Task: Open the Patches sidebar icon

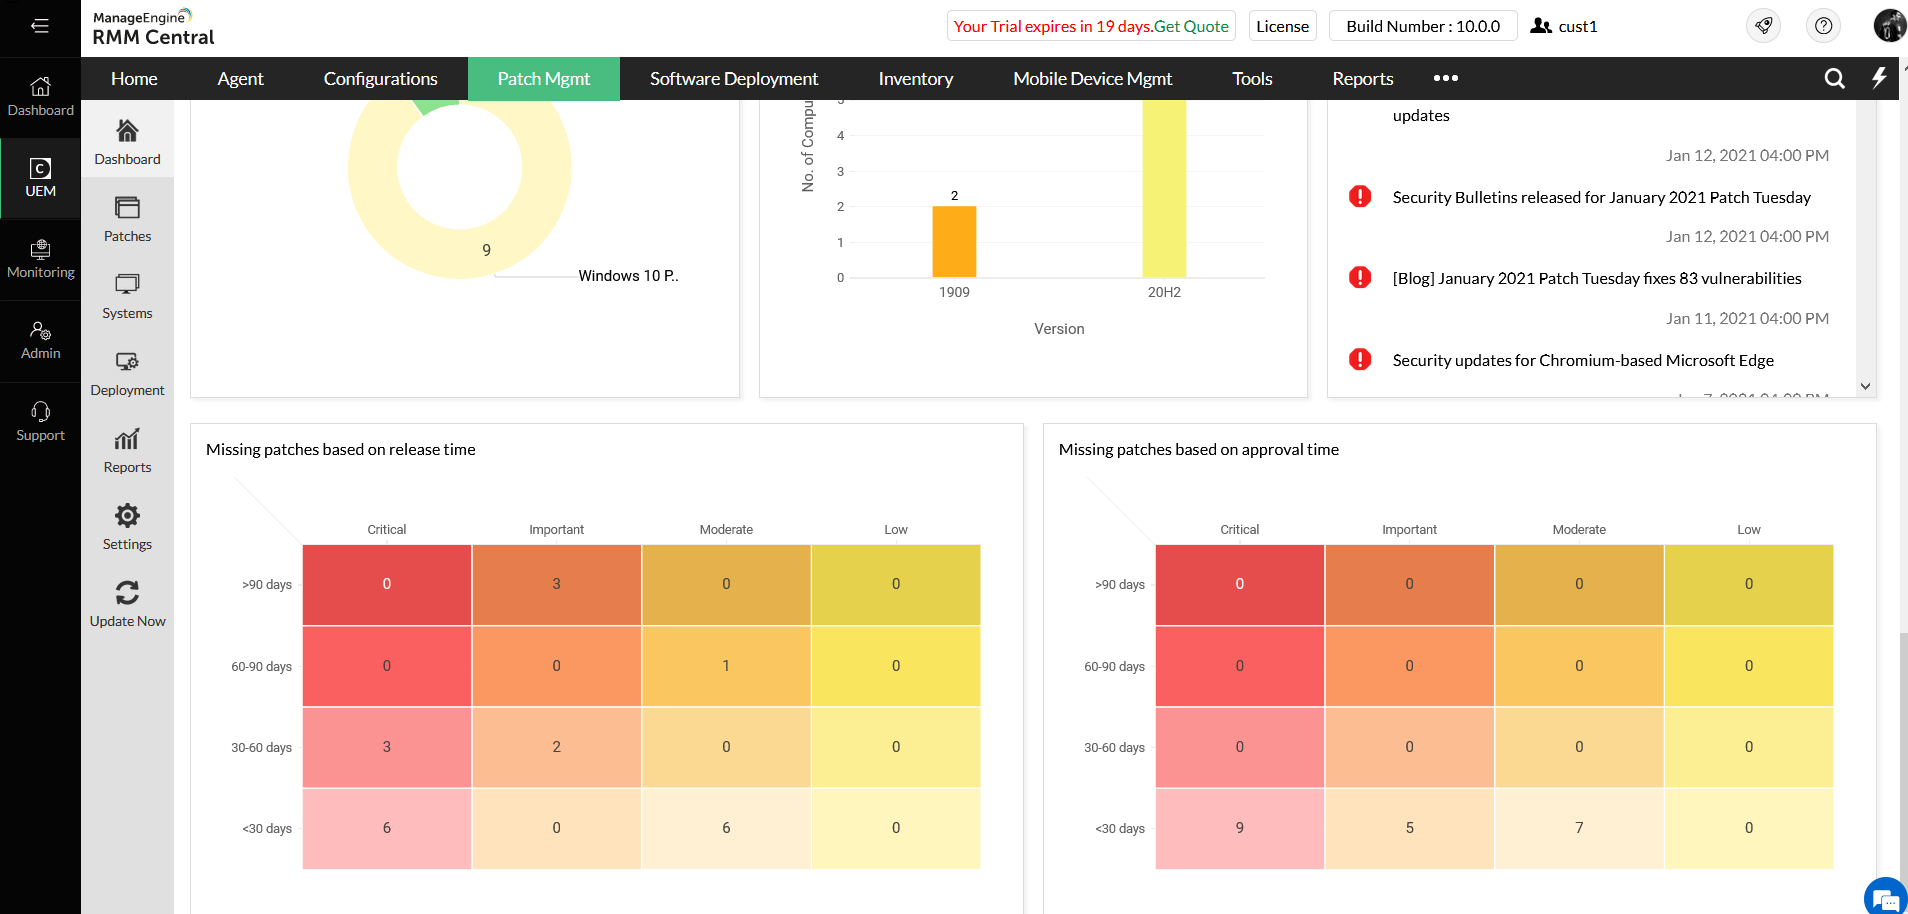Action: tap(127, 208)
